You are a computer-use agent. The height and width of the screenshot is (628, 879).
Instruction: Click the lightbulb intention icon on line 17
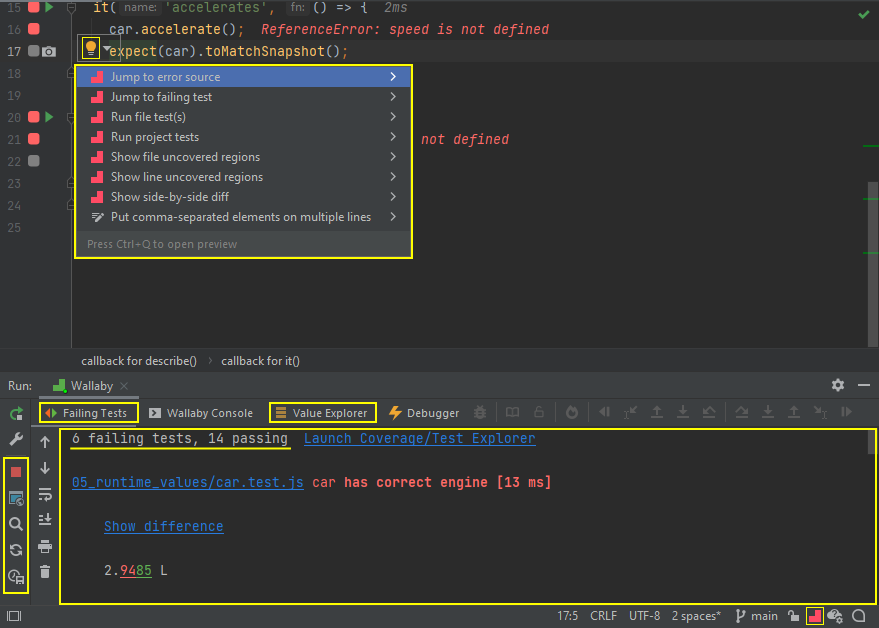click(91, 49)
